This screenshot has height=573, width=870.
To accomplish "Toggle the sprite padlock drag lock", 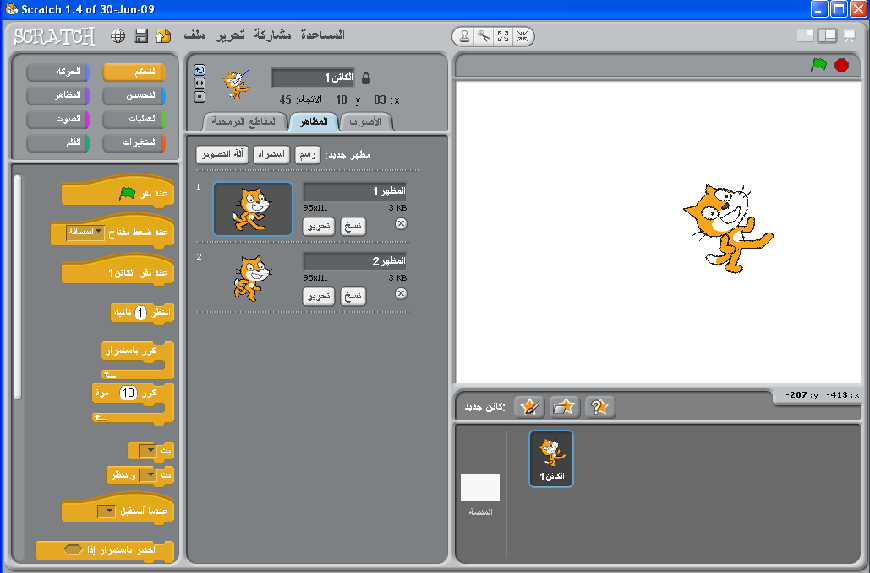I will (365, 78).
